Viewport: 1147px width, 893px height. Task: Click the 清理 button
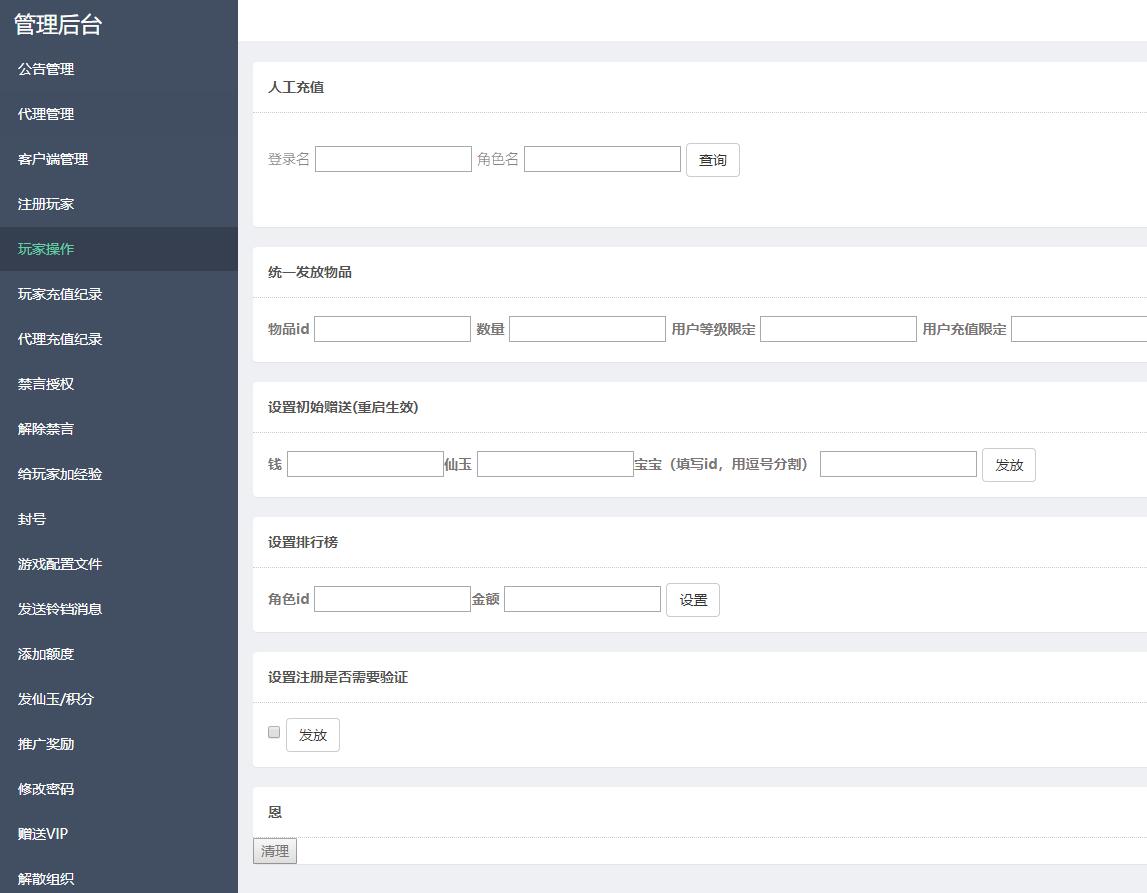coord(275,851)
